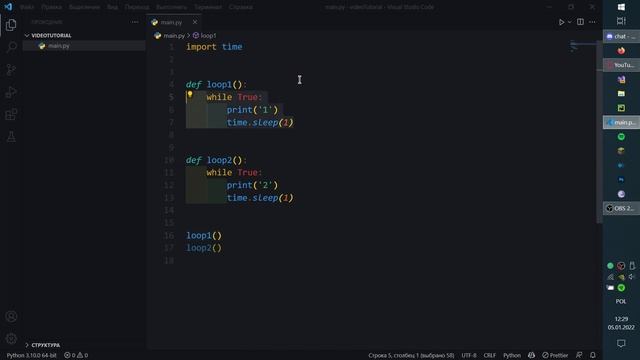Open the Testing flask view

[x=11, y=137]
